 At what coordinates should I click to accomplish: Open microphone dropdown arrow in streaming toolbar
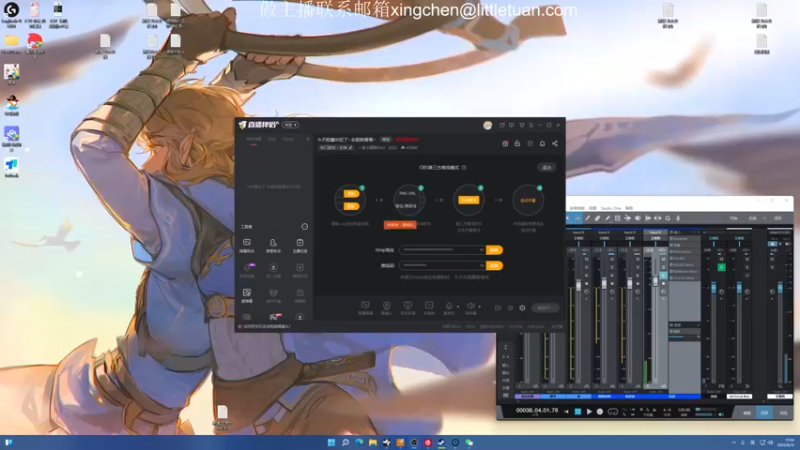[x=458, y=307]
